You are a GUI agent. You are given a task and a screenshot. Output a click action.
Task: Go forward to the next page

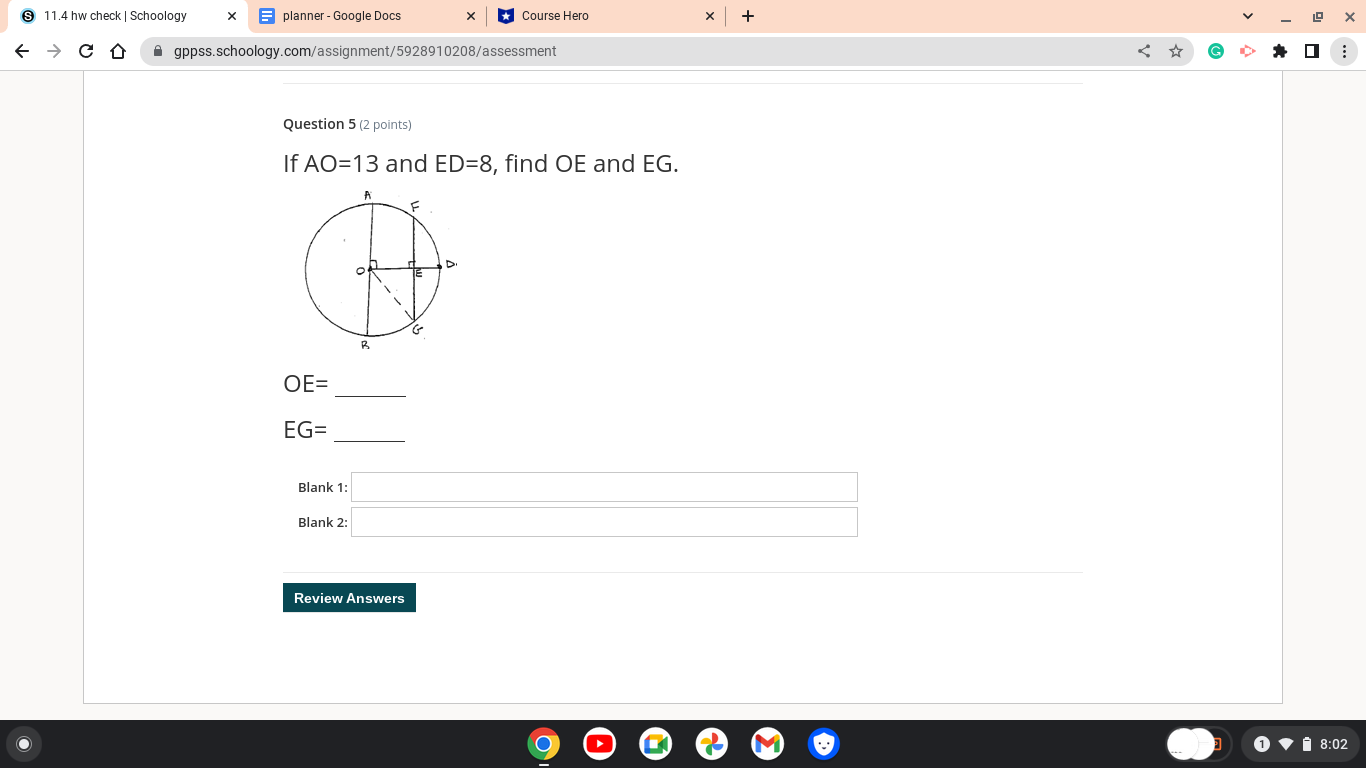[x=54, y=51]
